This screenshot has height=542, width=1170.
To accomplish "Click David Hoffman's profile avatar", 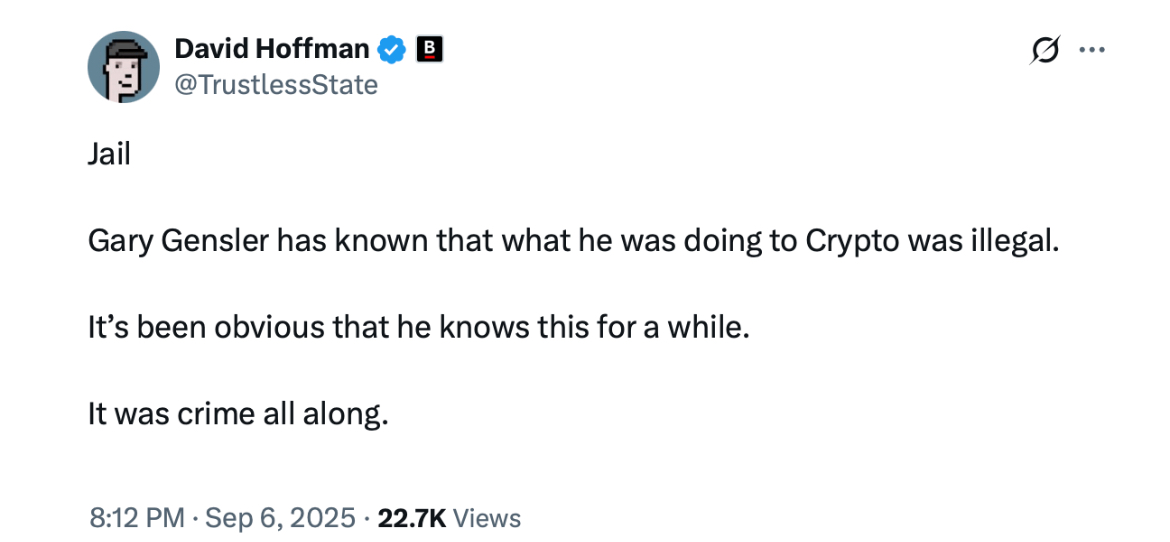I will (124, 67).
